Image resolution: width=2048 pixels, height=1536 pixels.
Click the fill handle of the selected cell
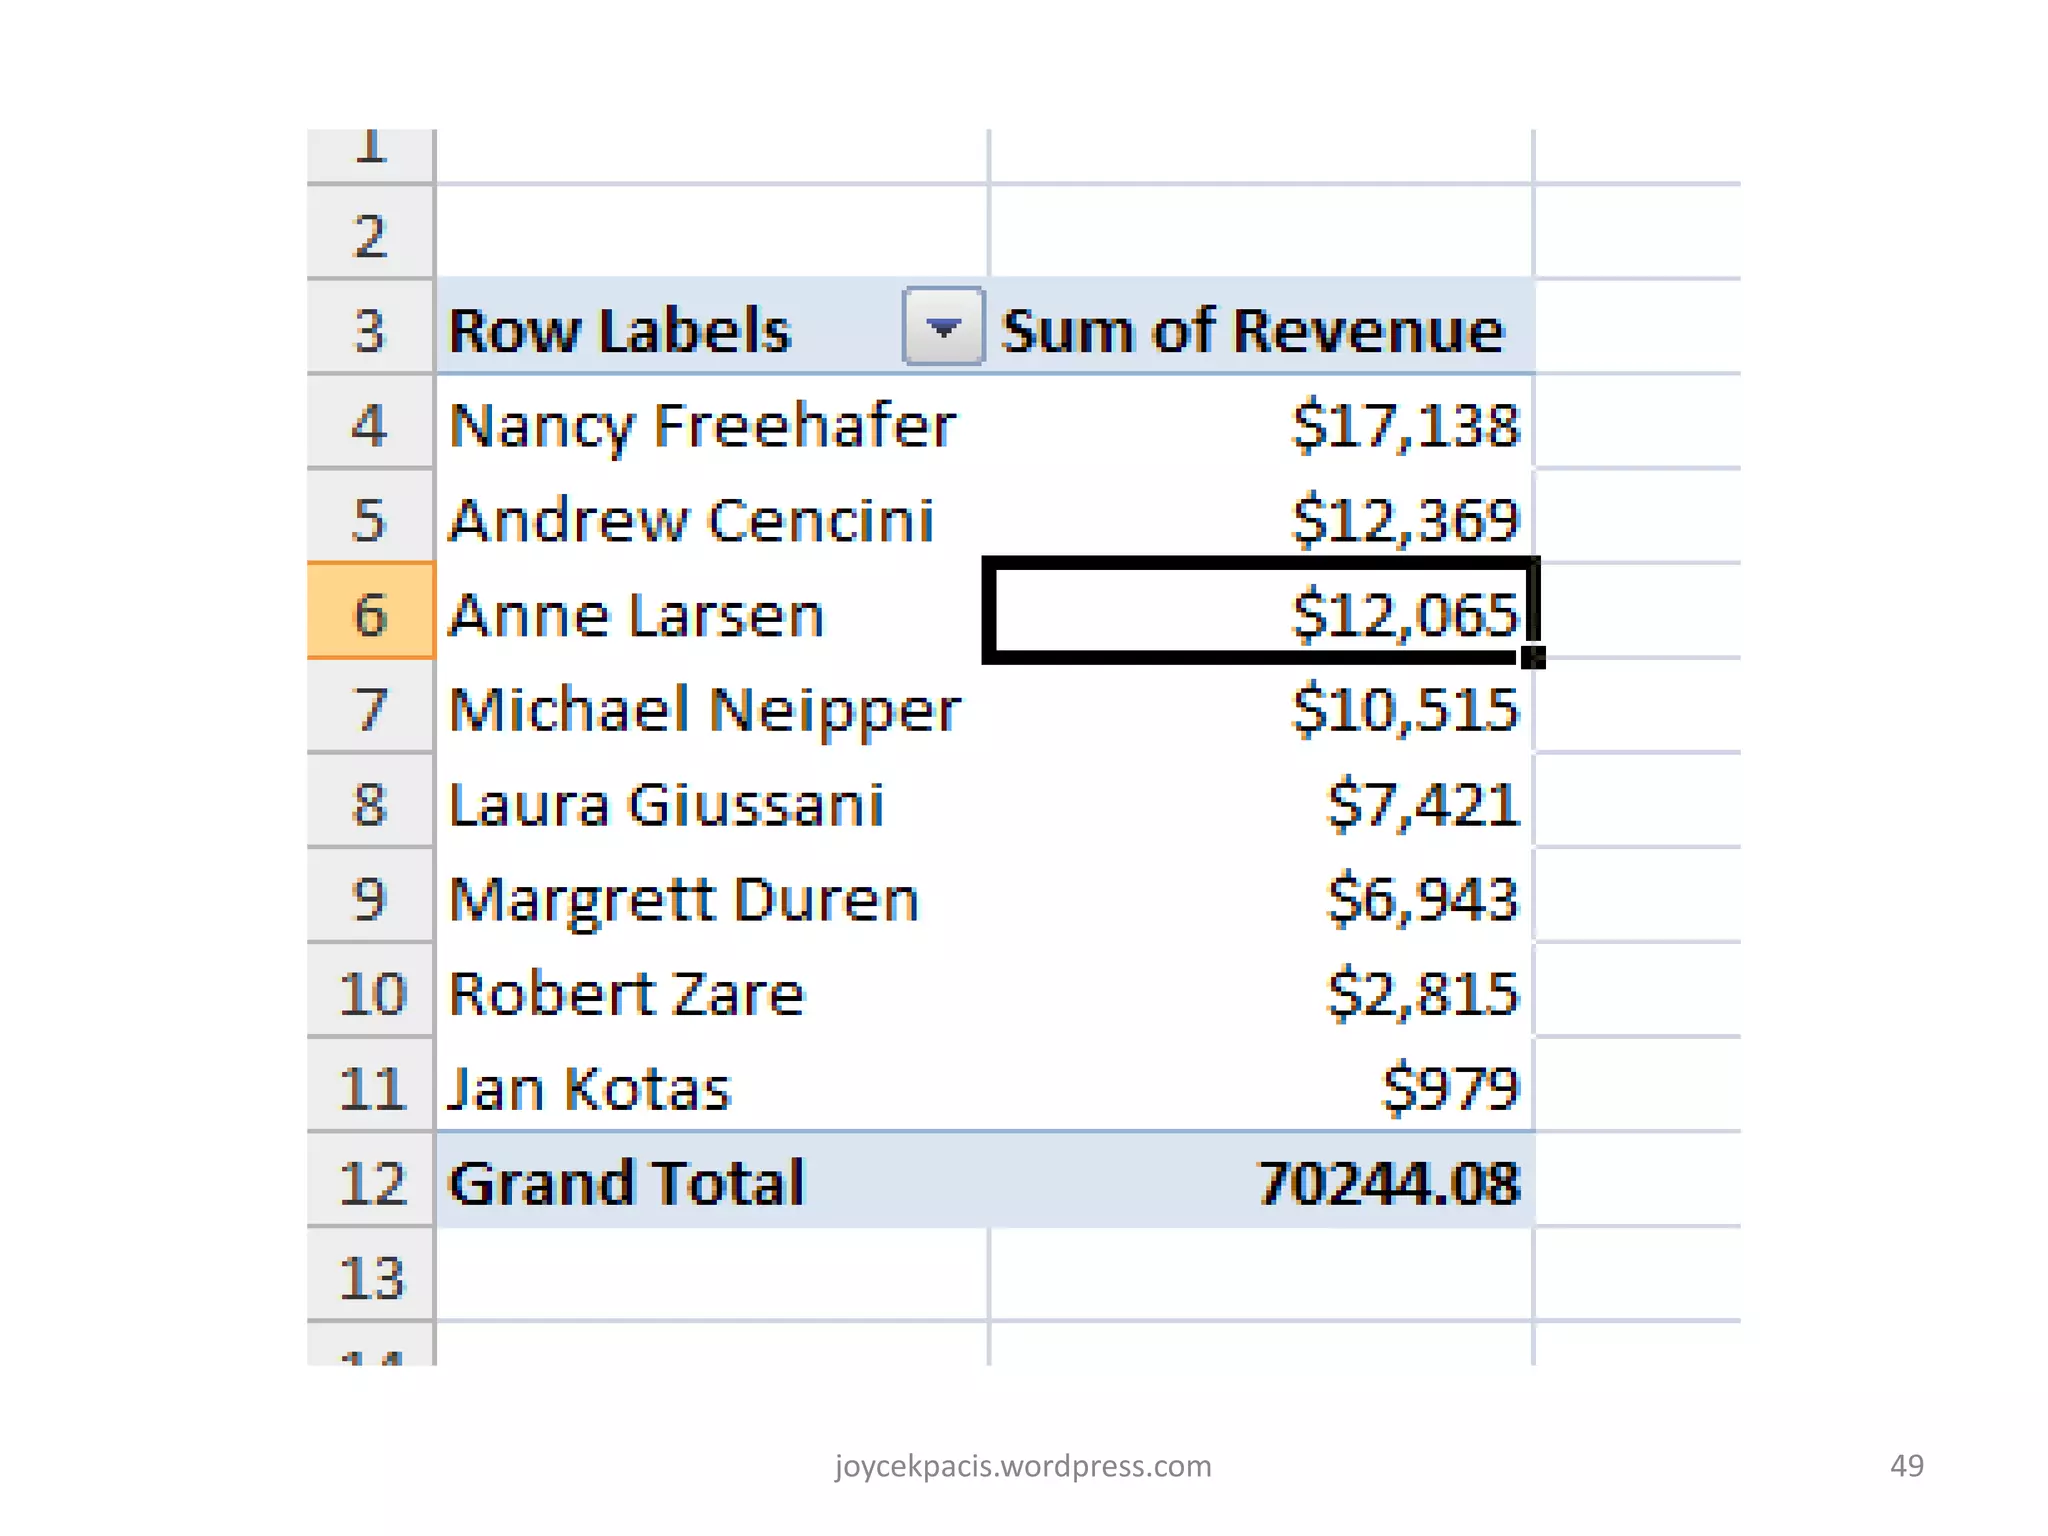pos(1533,658)
